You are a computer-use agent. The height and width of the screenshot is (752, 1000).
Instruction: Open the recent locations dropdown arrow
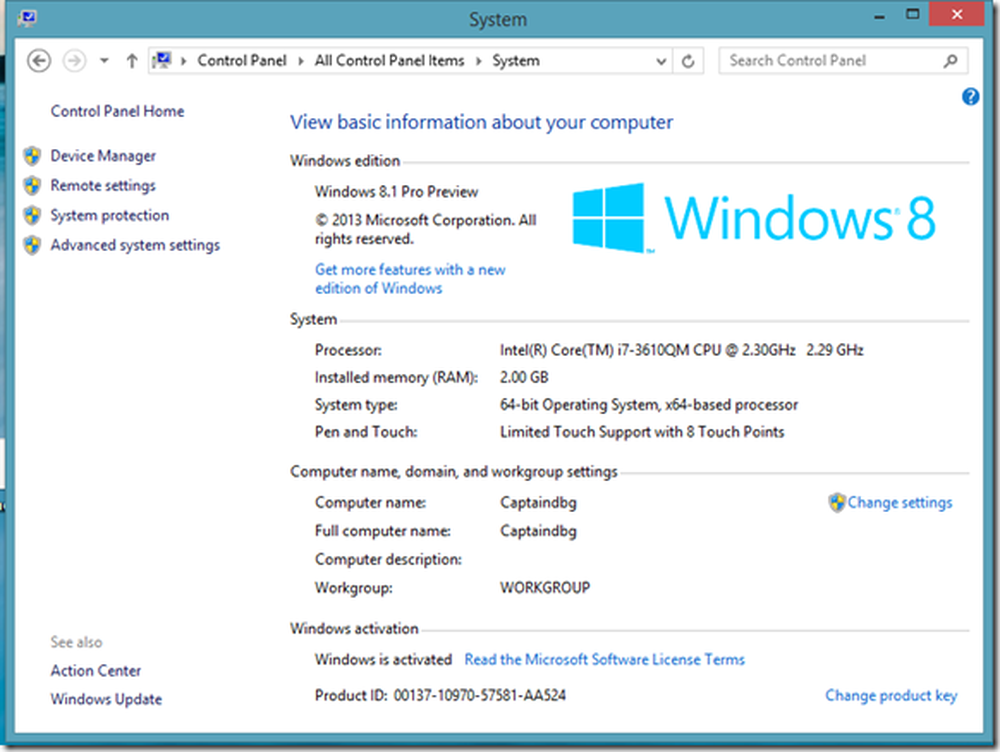[104, 61]
